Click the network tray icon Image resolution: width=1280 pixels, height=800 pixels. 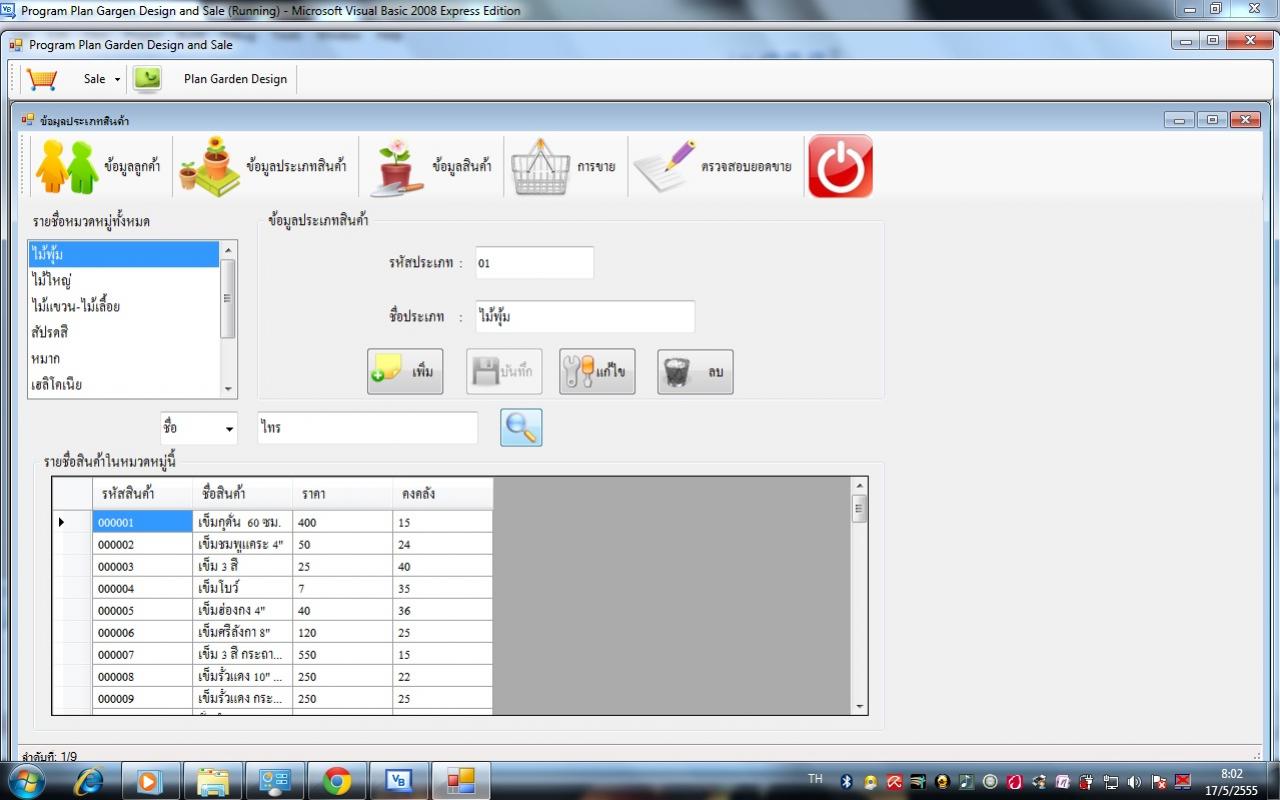1111,781
